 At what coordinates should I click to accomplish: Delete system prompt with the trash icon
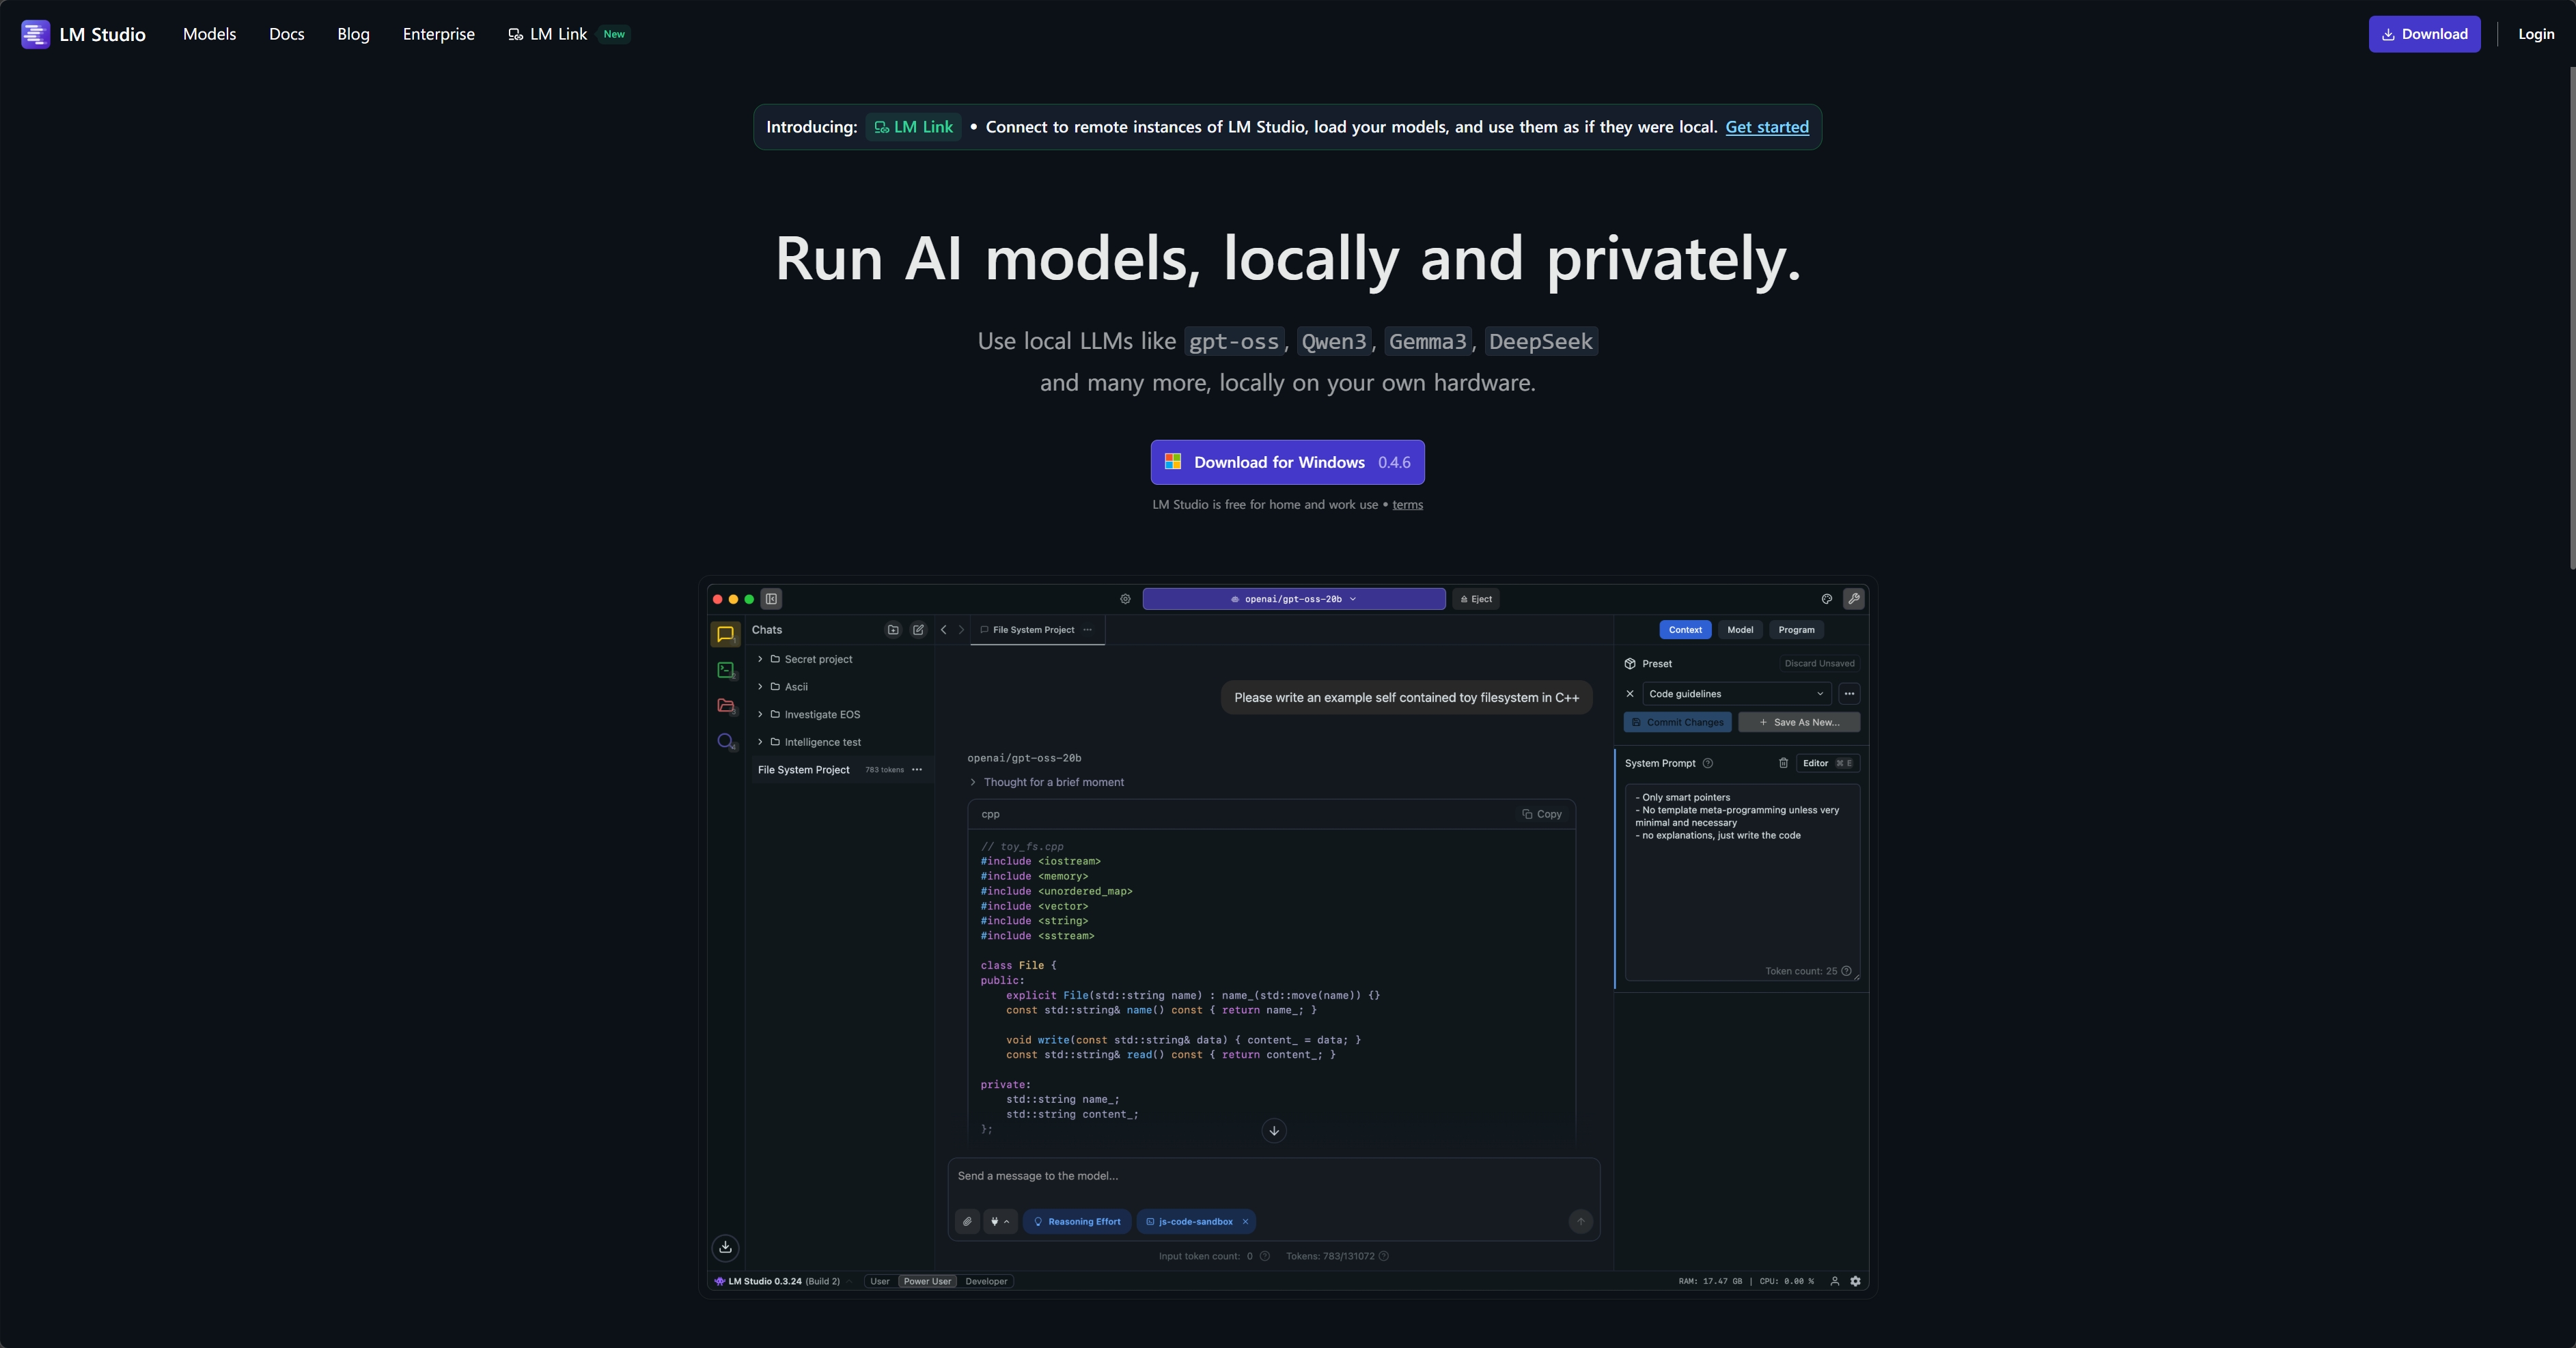click(1783, 763)
